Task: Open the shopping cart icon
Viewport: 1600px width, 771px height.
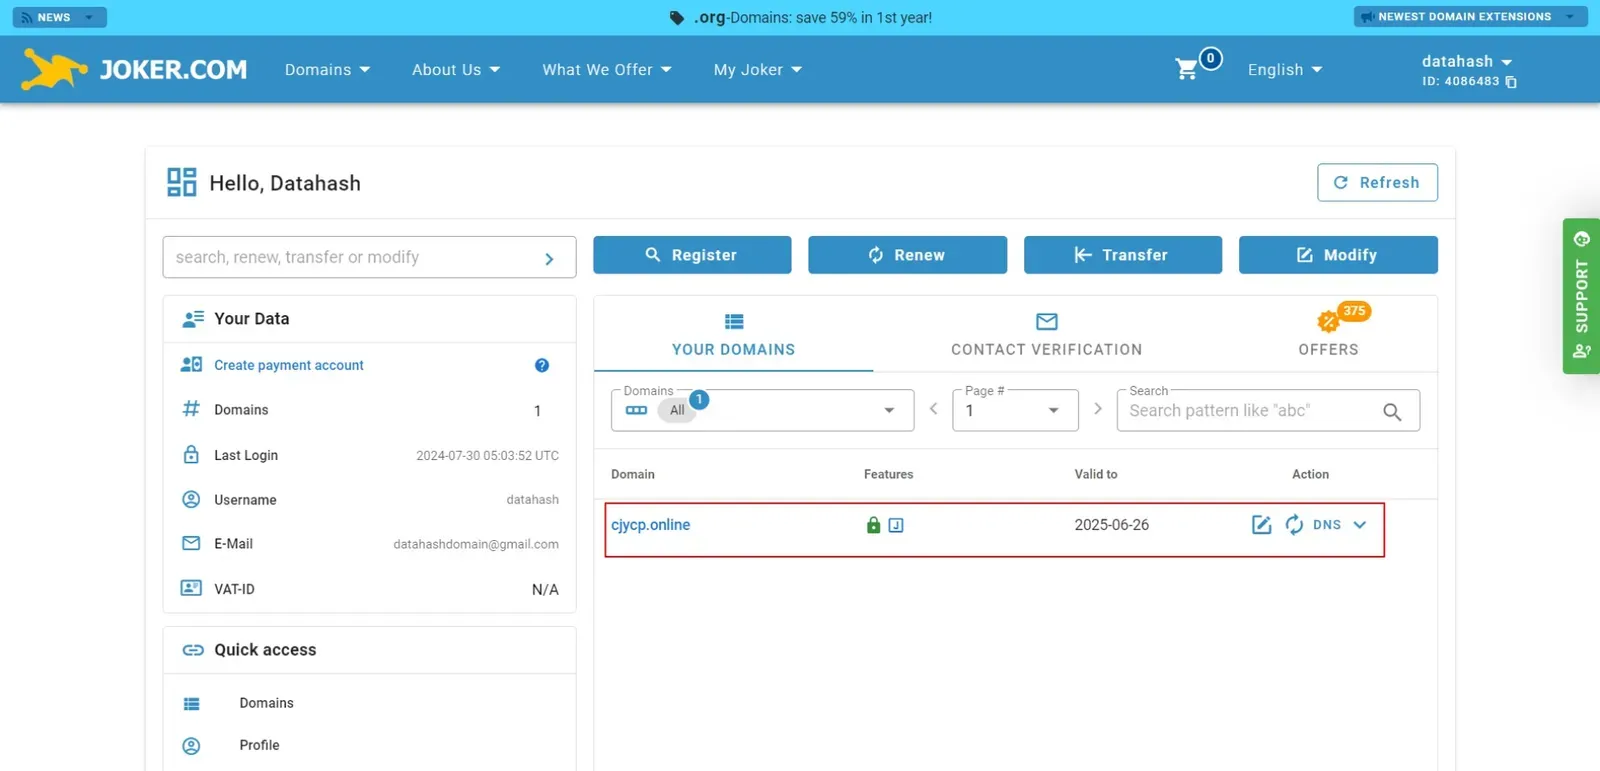Action: [x=1187, y=69]
